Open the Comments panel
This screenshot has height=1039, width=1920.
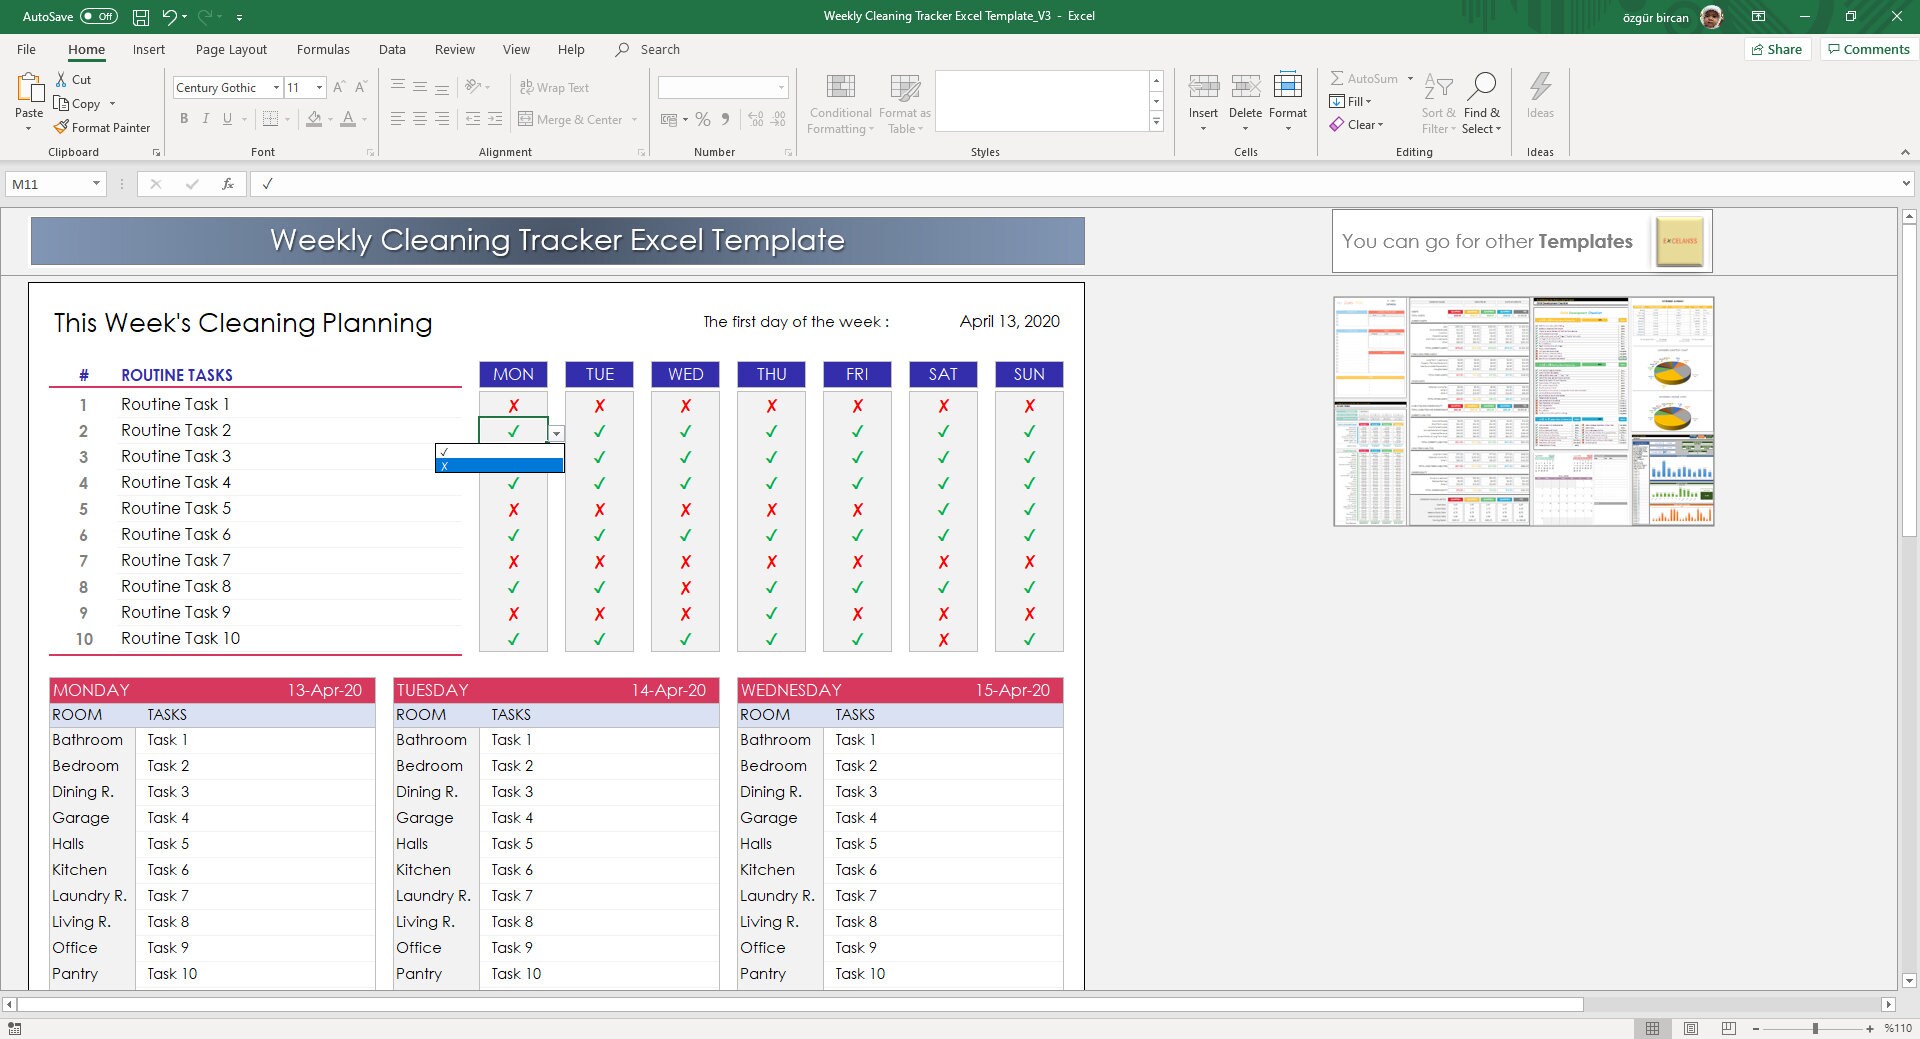point(1866,49)
